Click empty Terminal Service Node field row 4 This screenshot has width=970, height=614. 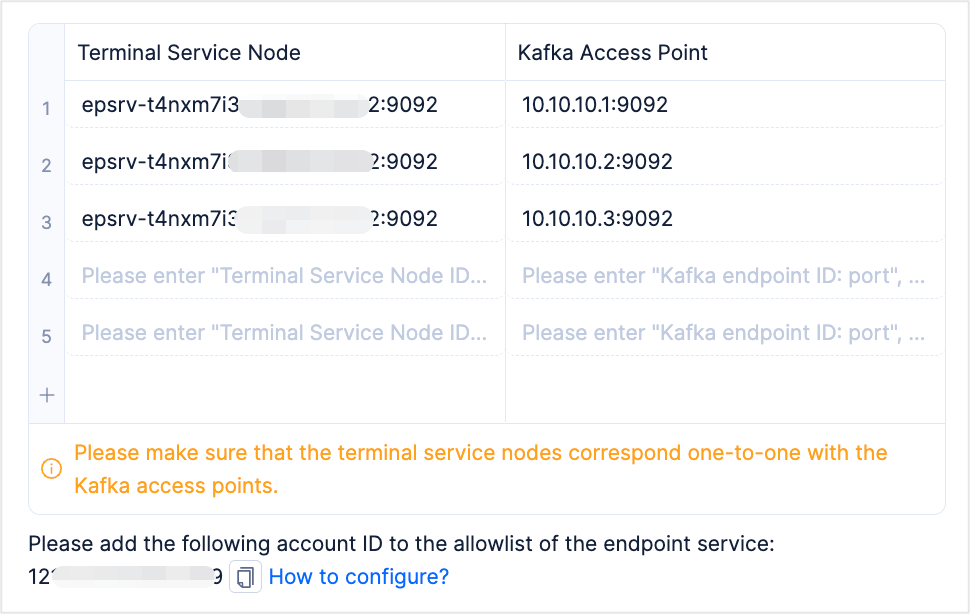pyautogui.click(x=284, y=276)
